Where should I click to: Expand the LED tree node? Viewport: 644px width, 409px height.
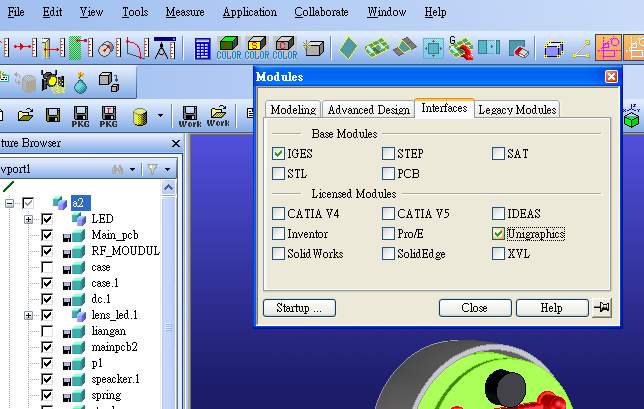tap(28, 219)
